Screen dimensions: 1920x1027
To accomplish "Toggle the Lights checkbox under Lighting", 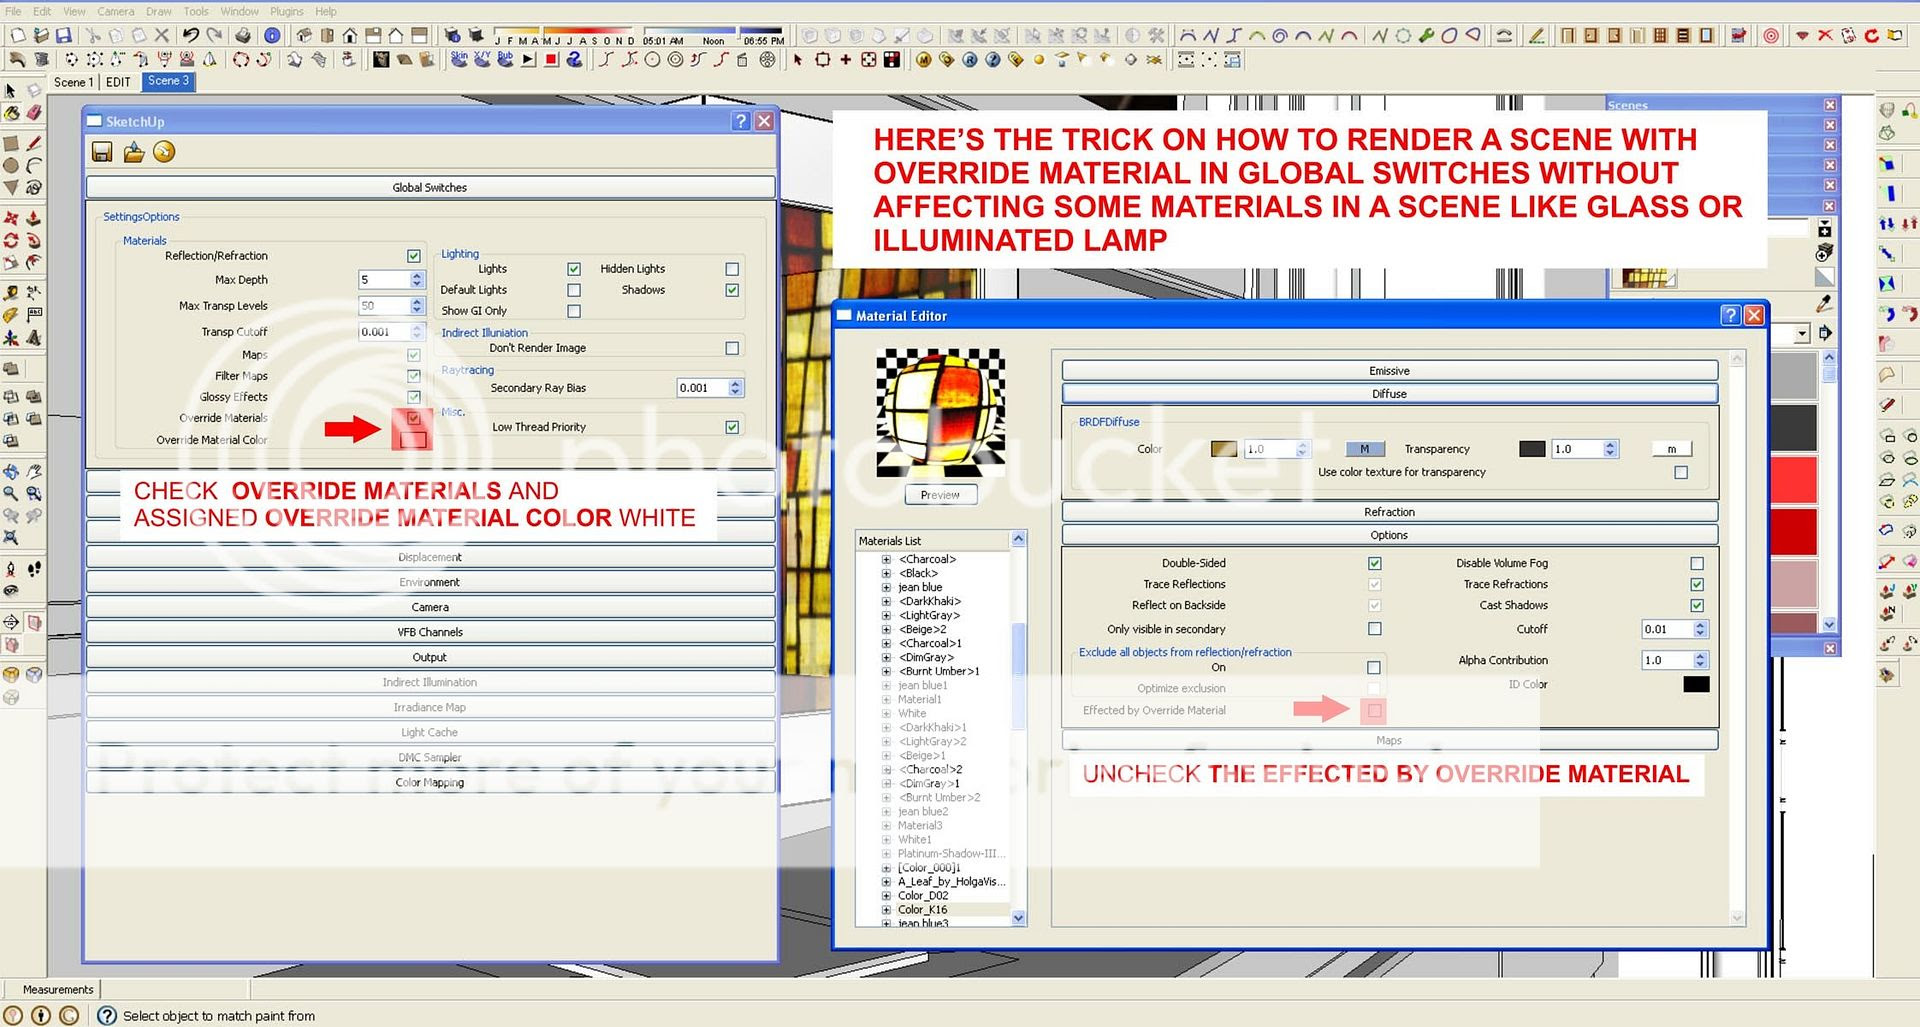I will [574, 269].
